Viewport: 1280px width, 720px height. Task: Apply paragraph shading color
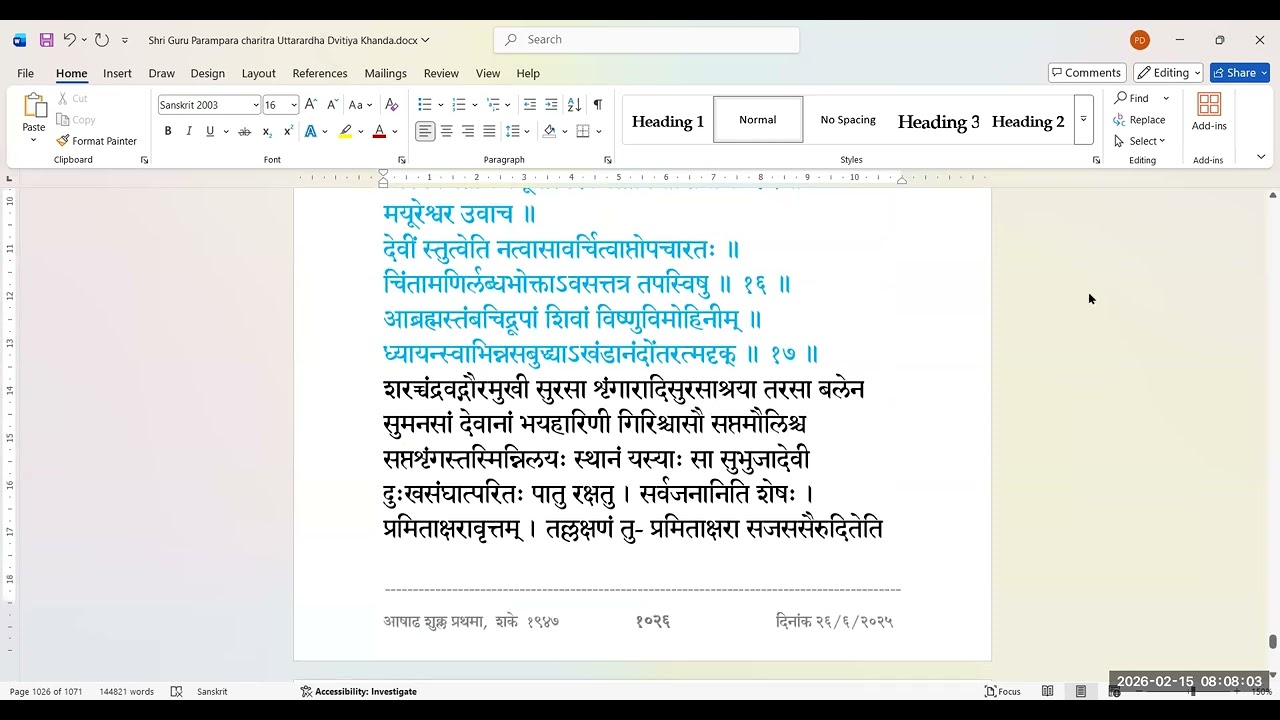click(x=549, y=132)
